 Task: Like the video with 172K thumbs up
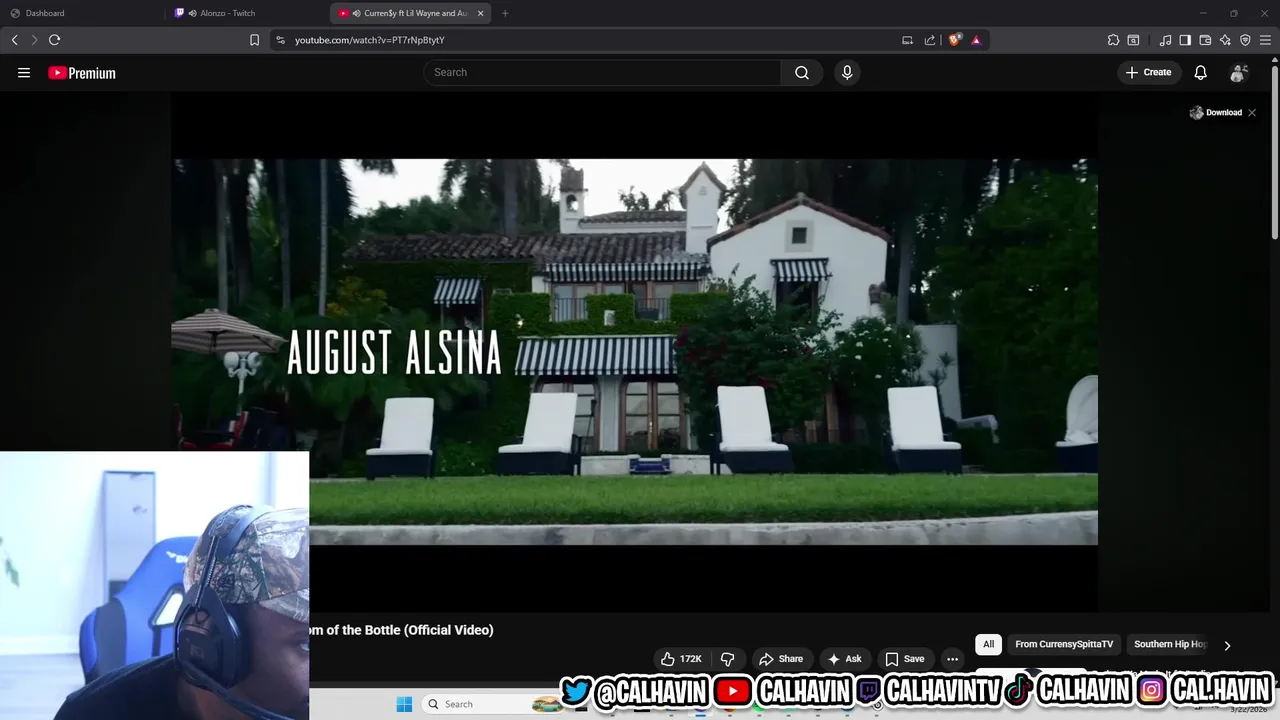[680, 659]
